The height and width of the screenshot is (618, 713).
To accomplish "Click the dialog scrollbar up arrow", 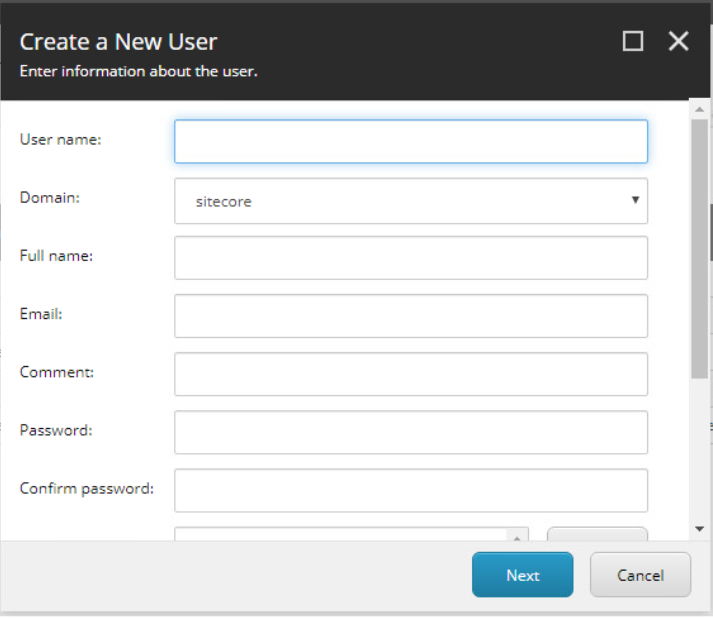I will pos(699,110).
